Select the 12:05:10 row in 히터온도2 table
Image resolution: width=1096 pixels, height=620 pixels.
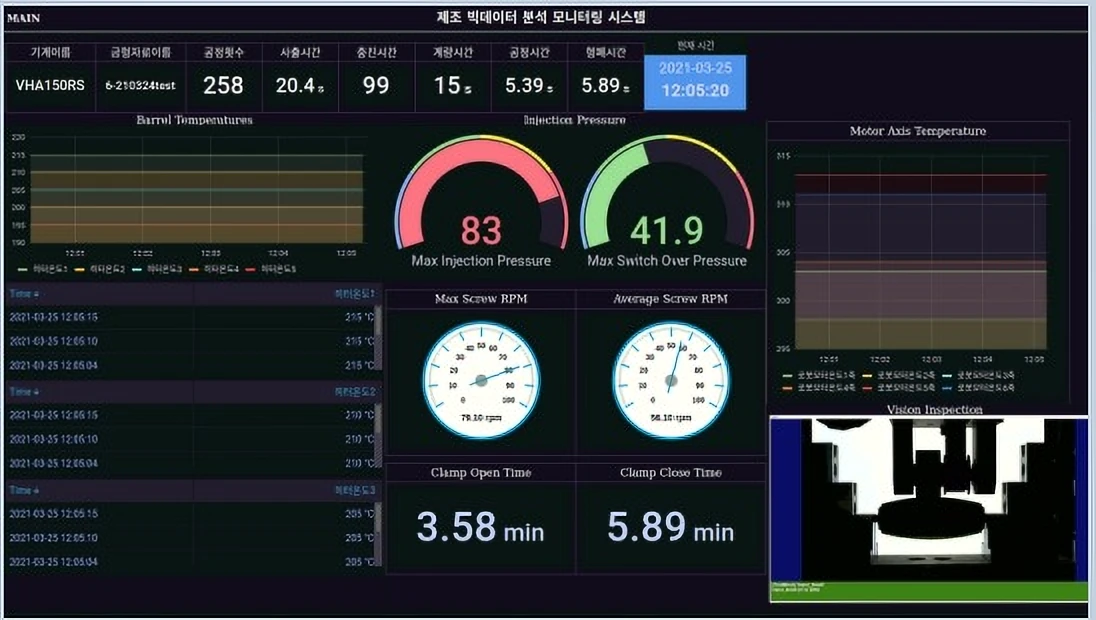click(191, 439)
